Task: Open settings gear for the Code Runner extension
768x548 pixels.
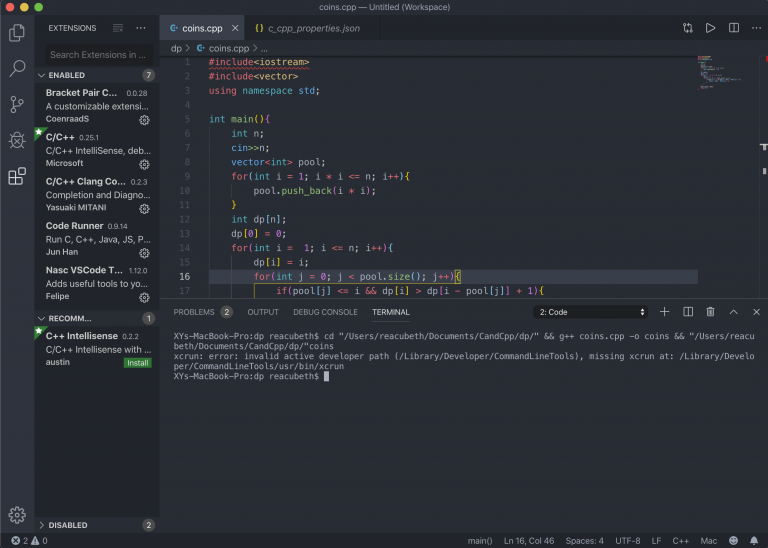Action: pyautogui.click(x=144, y=253)
